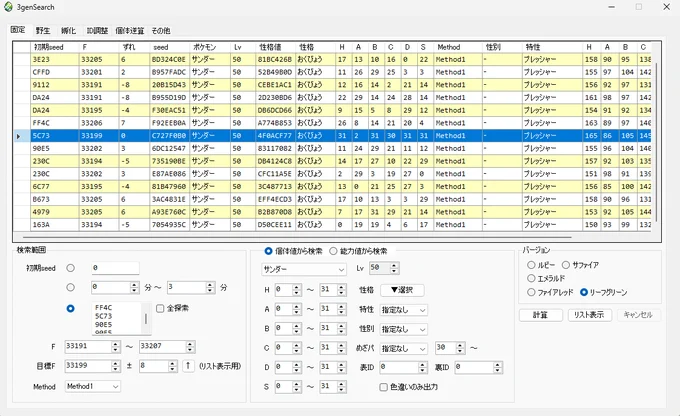Select the row with seed 163A
The width and height of the screenshot is (680, 416).
click(332, 225)
